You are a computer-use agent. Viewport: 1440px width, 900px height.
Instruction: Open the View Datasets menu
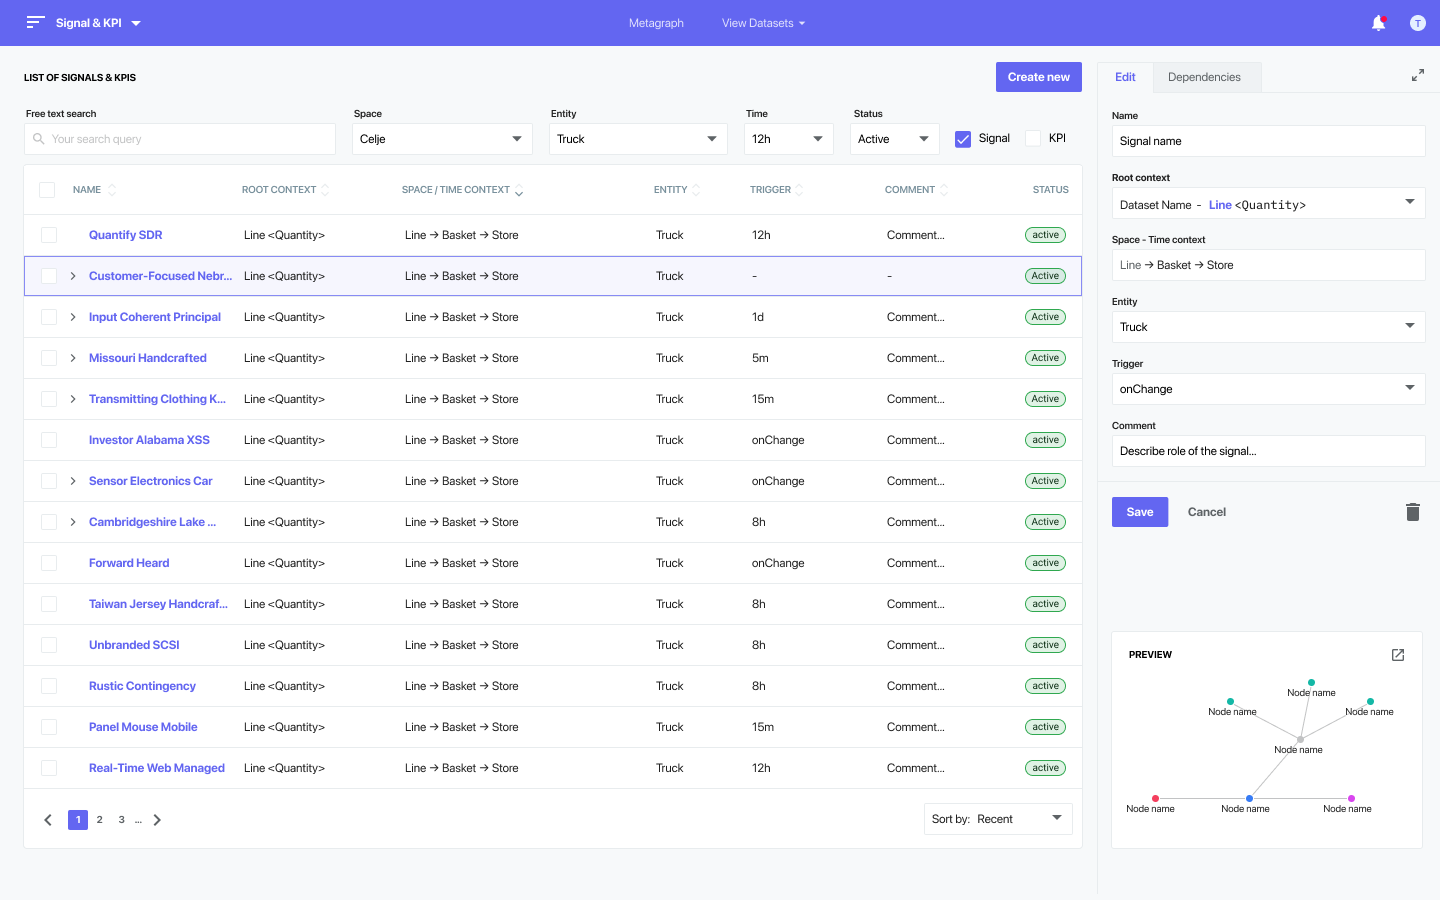(763, 23)
